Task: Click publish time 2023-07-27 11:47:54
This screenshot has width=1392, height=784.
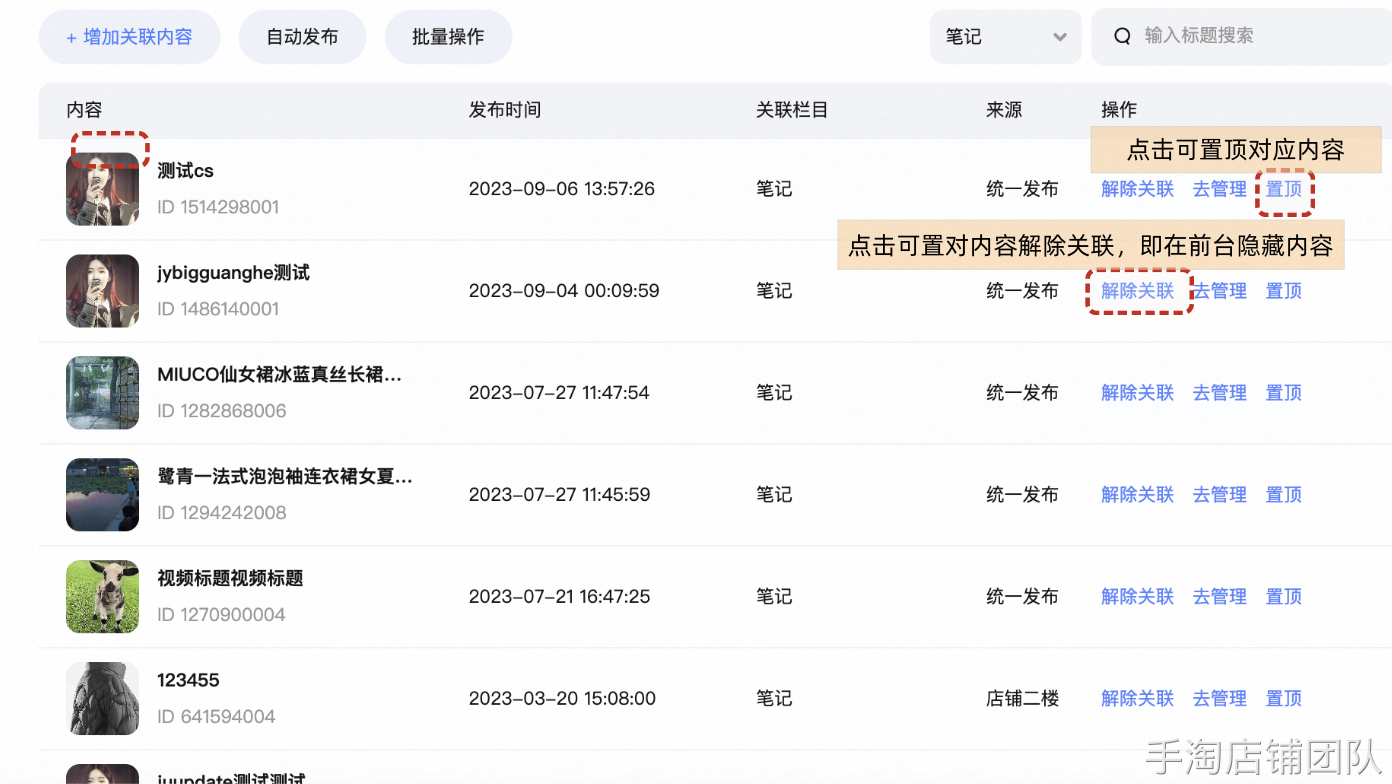Action: (x=559, y=393)
